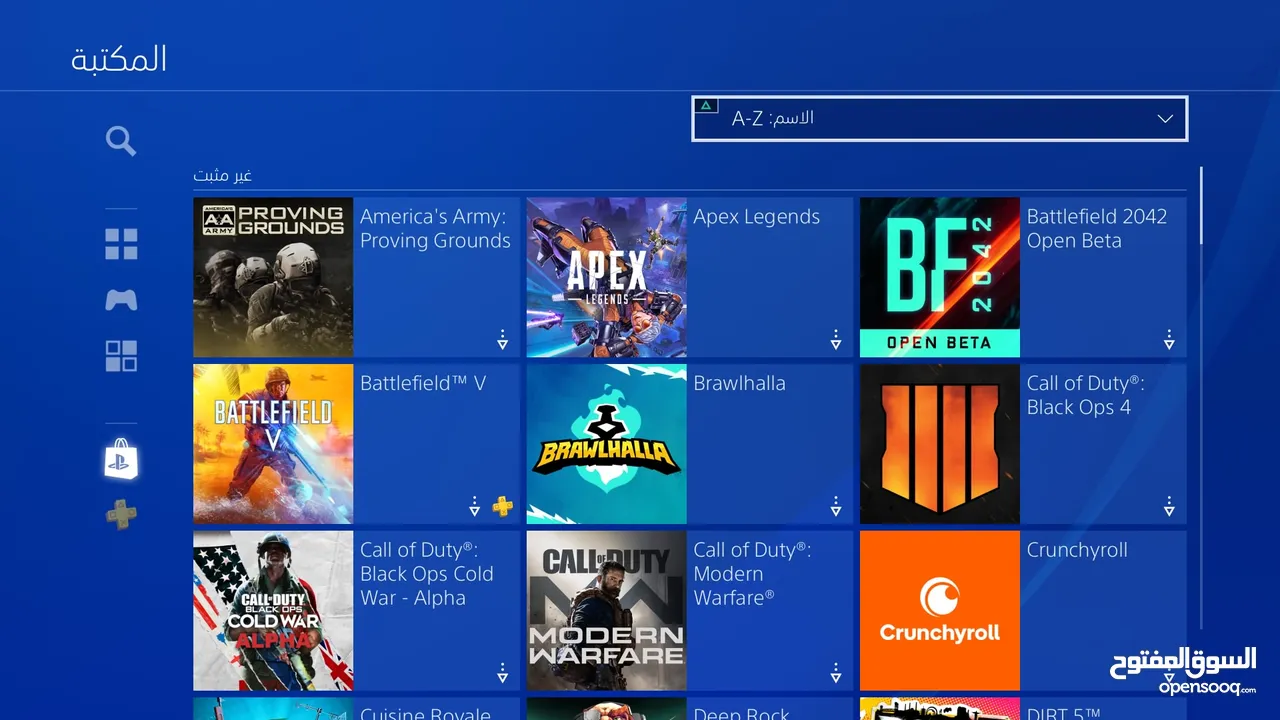Click download arrow on Apex Legends tile
Screen dimensions: 1280x720
click(835, 340)
